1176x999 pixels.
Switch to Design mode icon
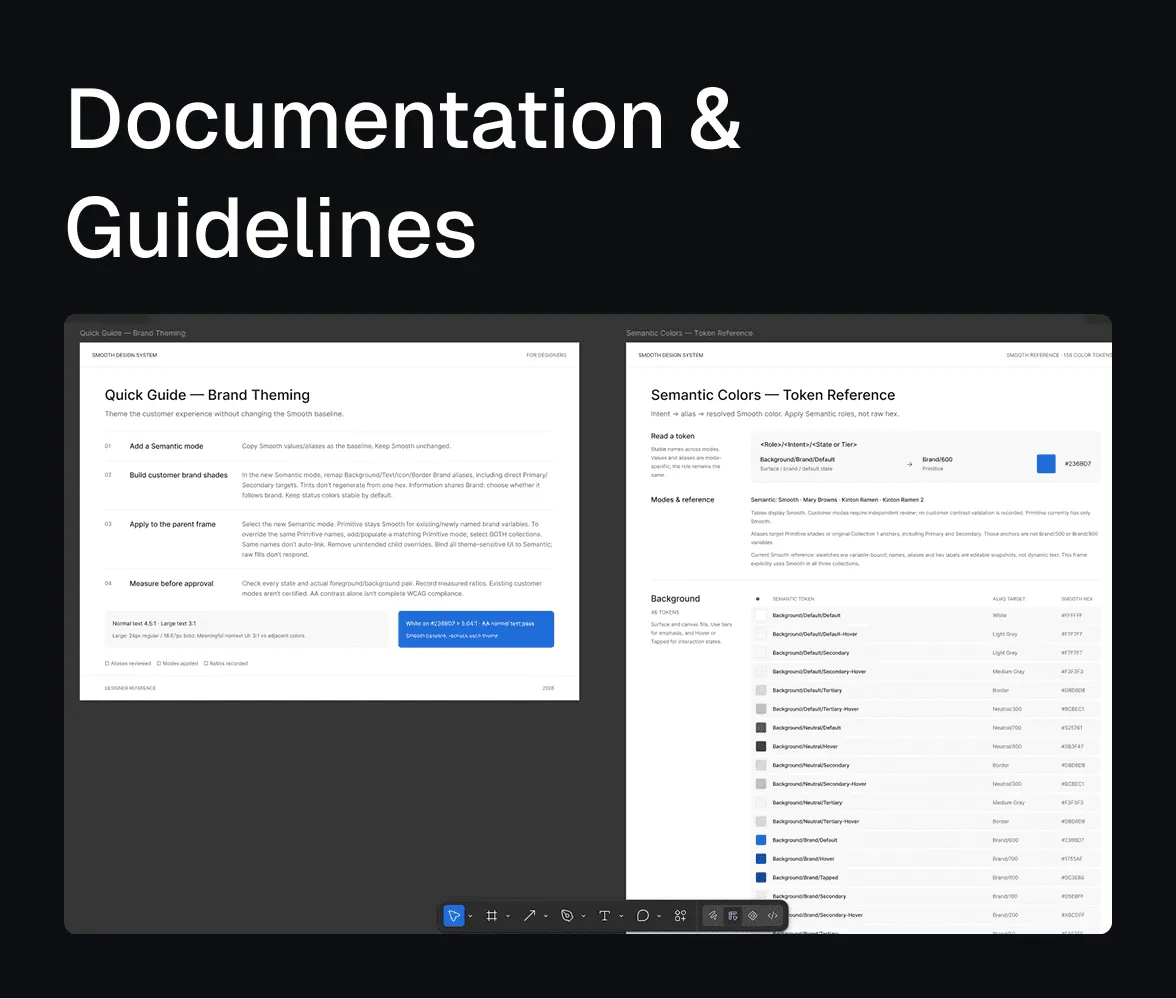(733, 916)
